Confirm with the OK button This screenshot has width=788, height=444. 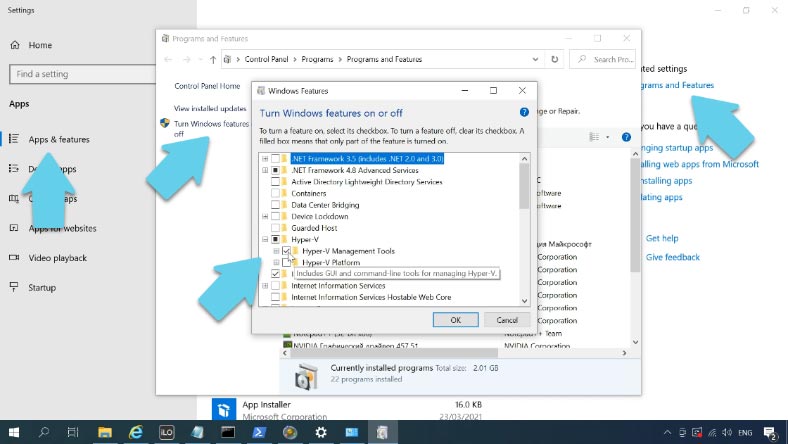click(455, 320)
